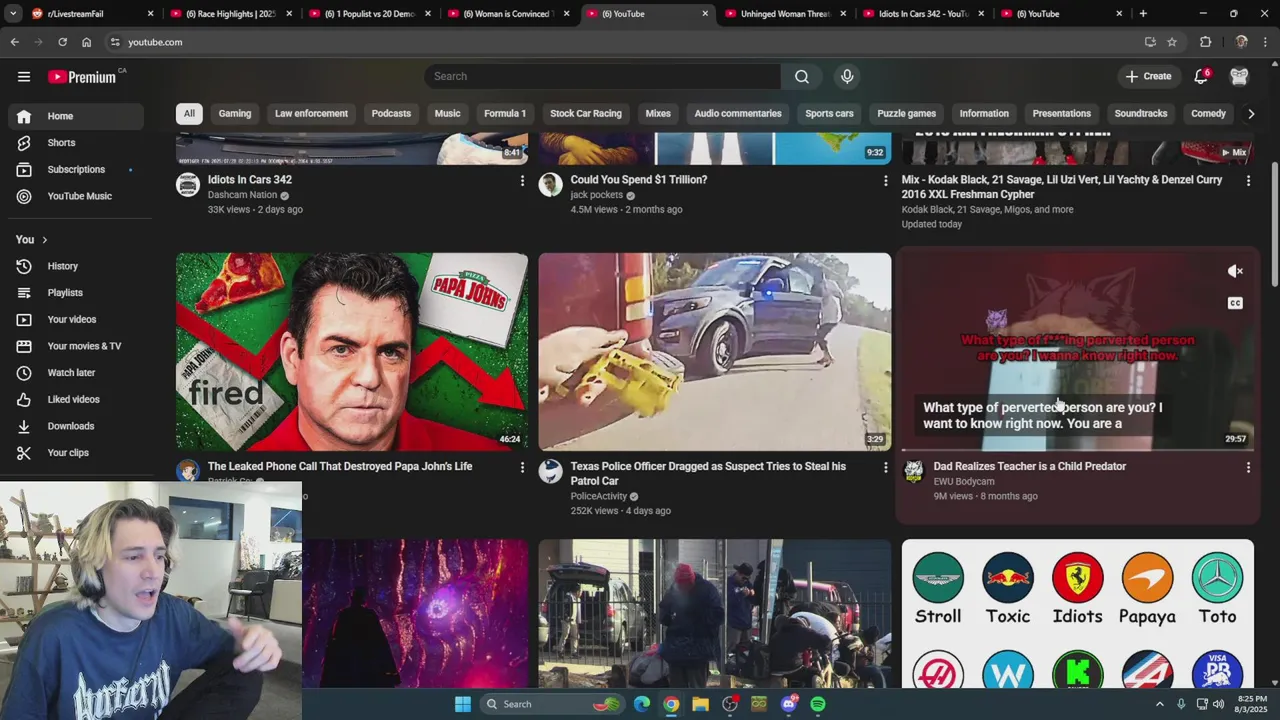Click jack pockets channel avatar
The image size is (1280, 720).
550,184
